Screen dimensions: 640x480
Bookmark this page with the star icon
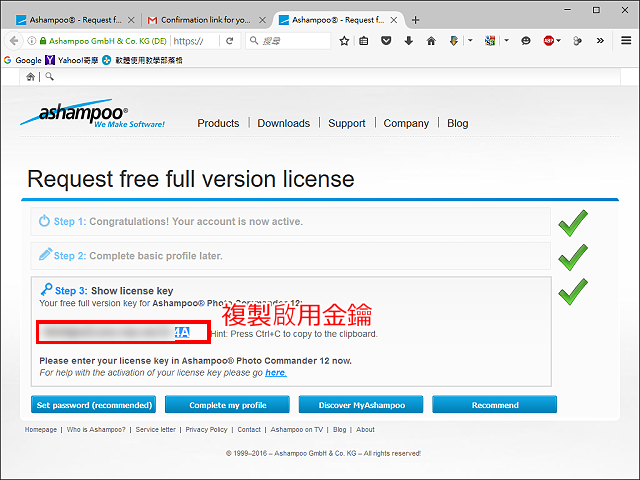(344, 41)
